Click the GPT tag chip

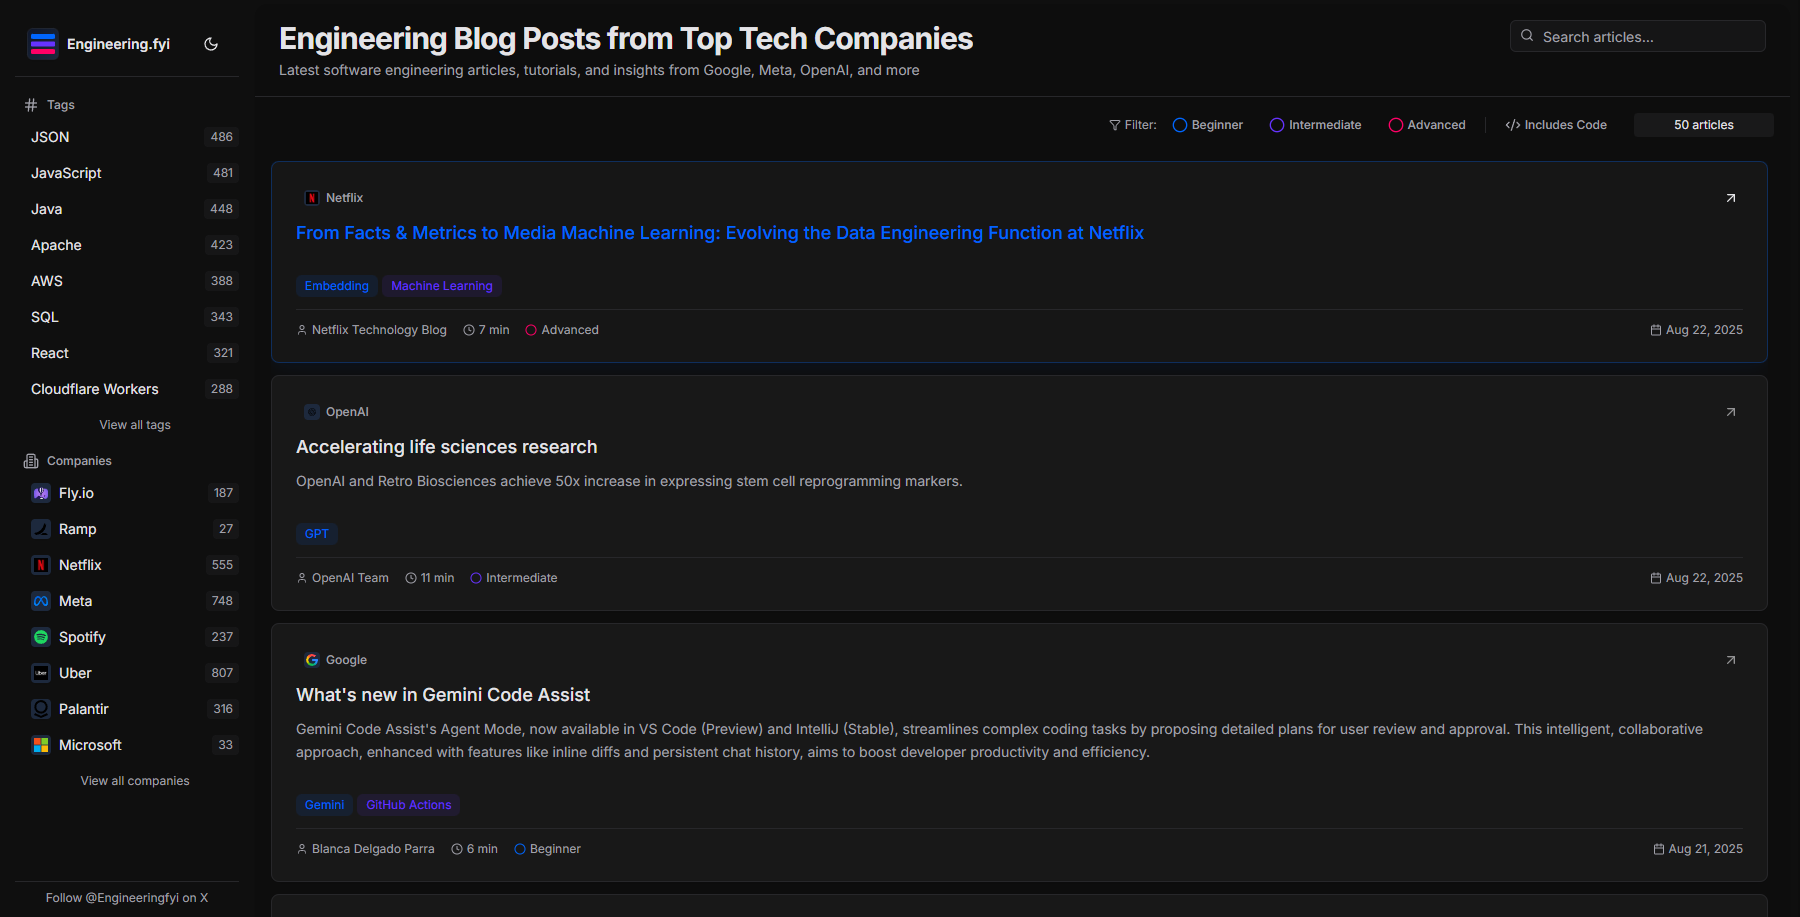coord(317,534)
